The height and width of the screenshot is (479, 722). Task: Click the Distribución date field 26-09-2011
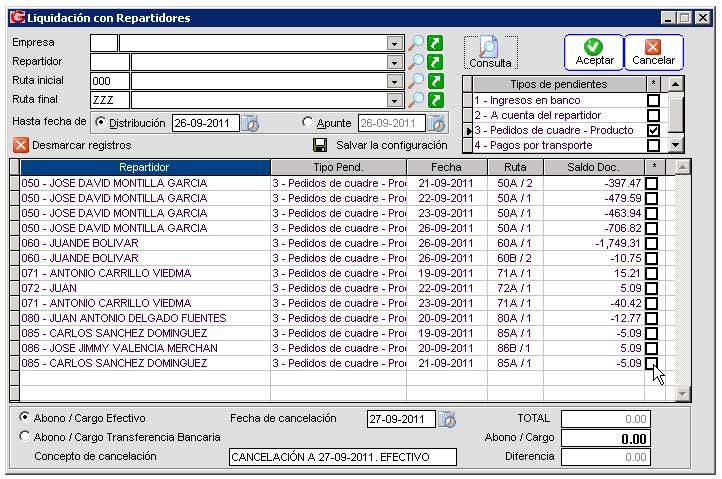[205, 123]
